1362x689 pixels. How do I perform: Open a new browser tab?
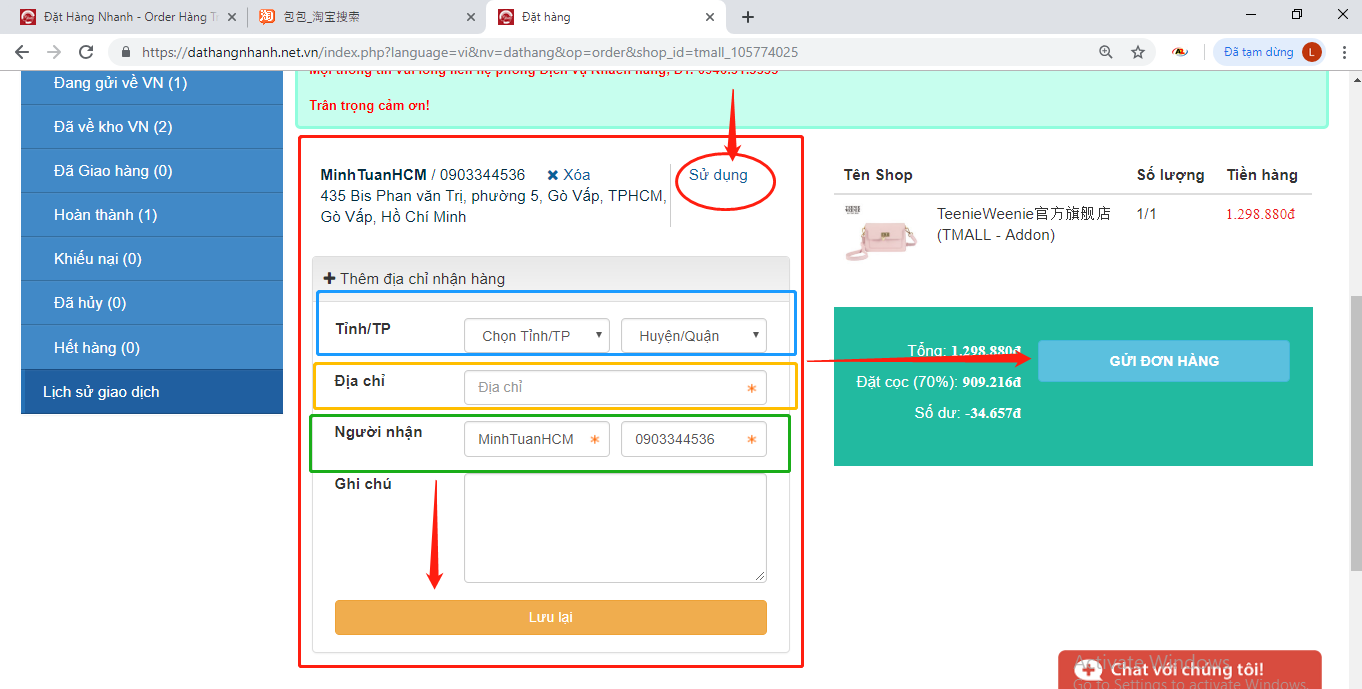(x=748, y=17)
